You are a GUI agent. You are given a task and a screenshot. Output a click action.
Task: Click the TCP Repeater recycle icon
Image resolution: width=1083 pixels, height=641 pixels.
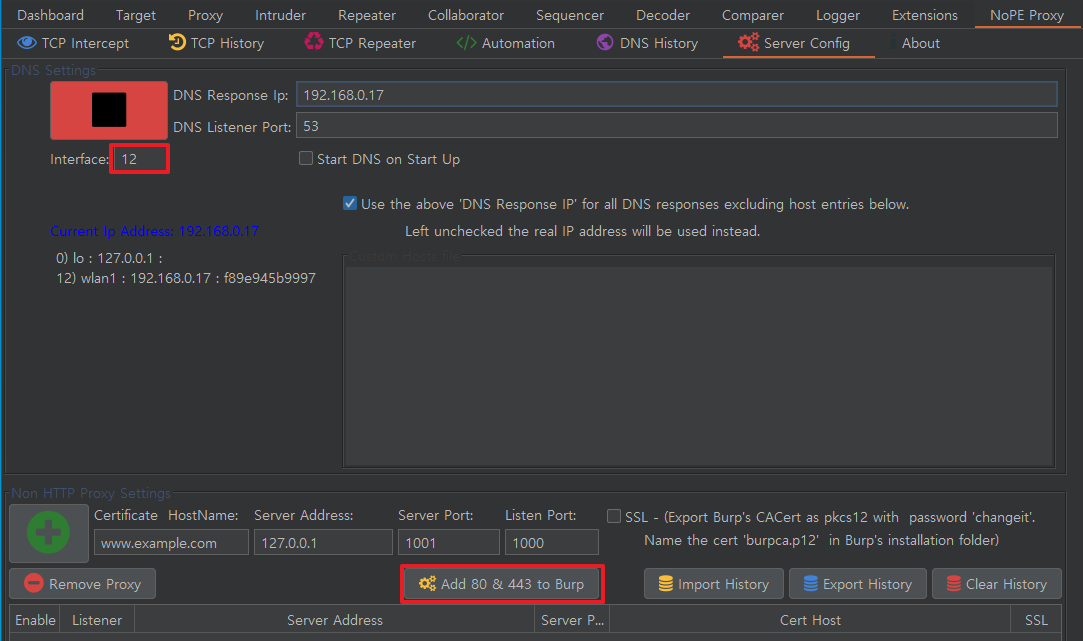(x=314, y=42)
